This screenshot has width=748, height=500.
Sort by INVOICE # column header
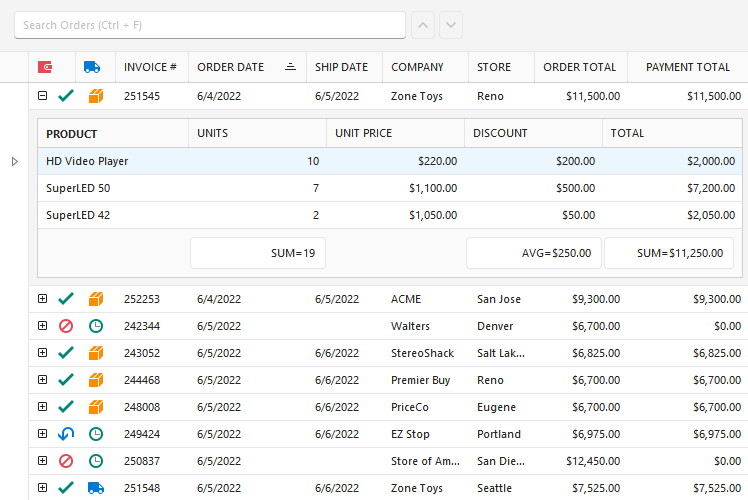tap(152, 67)
